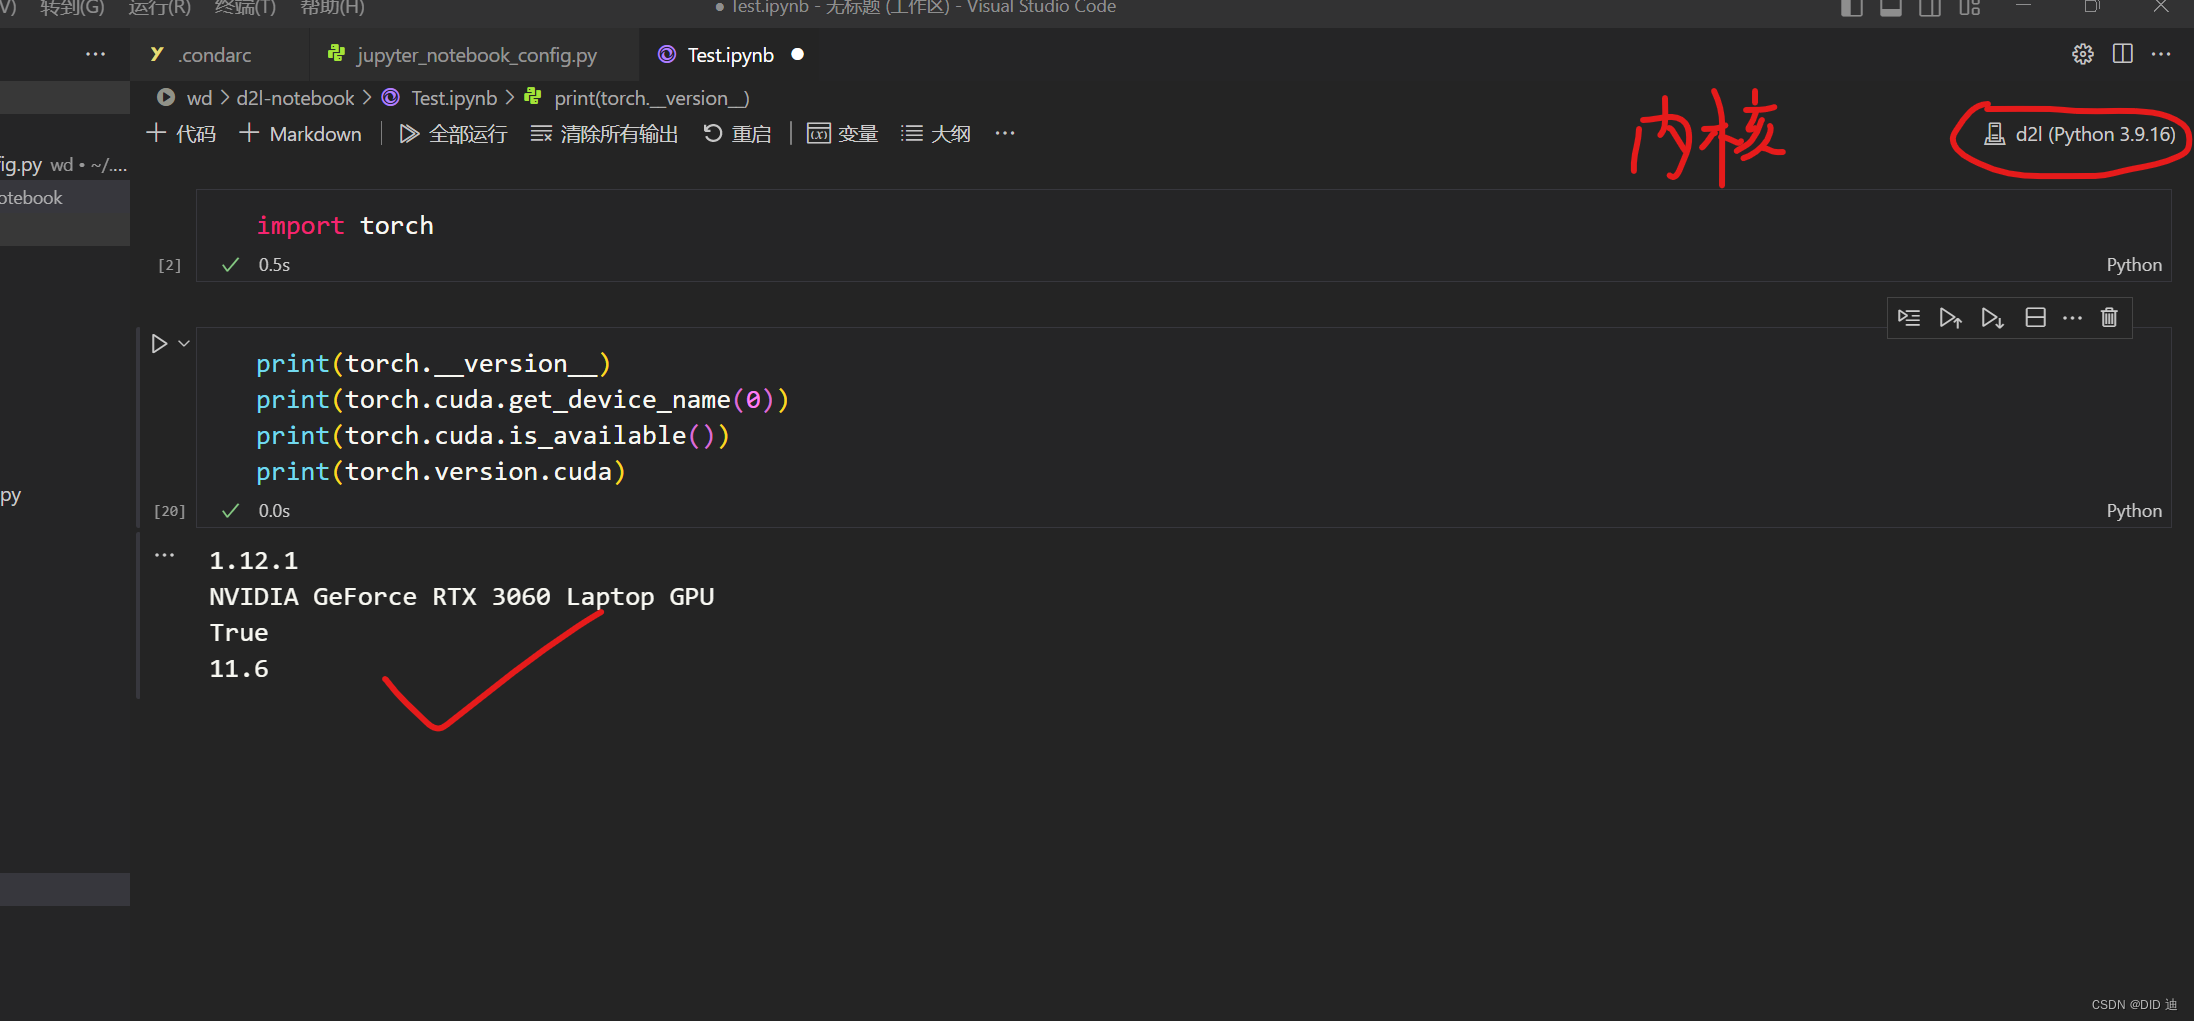Viewport: 2194px width, 1021px height.
Task: Change language mode of import torch cell
Action: [x=2133, y=265]
